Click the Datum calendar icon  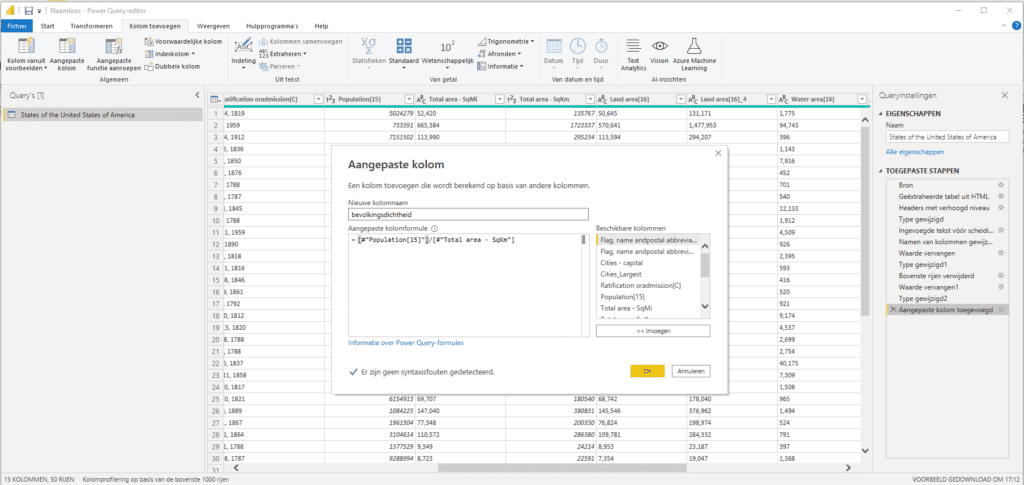(554, 46)
